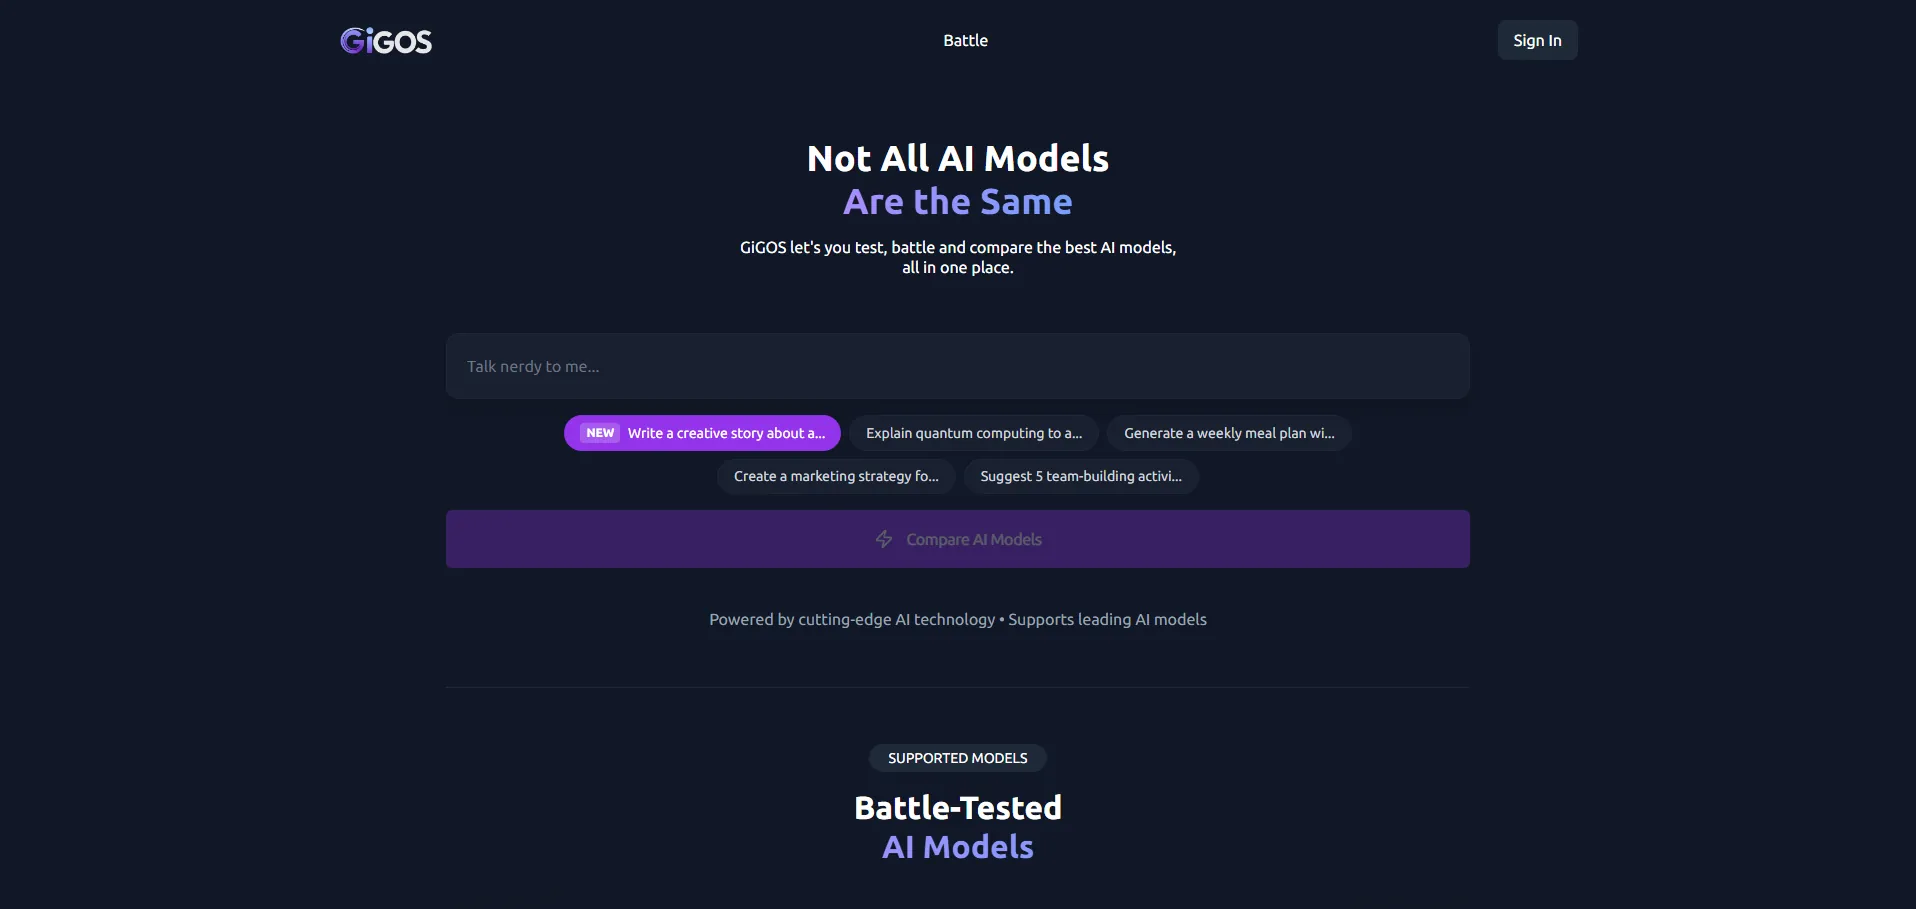Select "Write a creative story about a..." suggestion

click(x=726, y=433)
